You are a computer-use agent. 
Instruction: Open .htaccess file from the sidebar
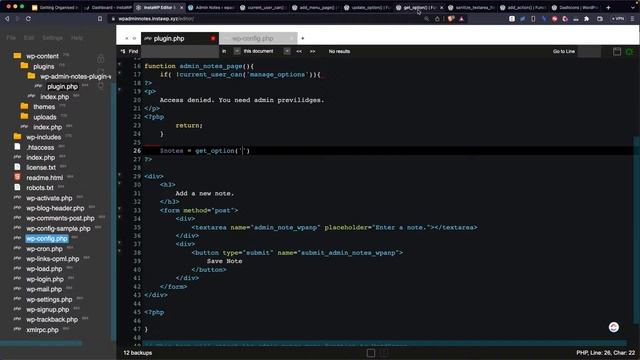40,147
